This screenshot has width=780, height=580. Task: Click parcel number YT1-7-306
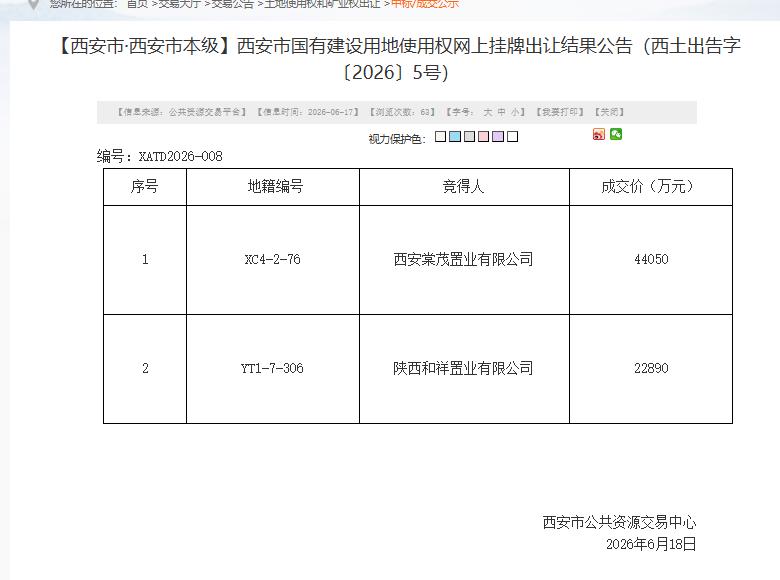coord(272,368)
